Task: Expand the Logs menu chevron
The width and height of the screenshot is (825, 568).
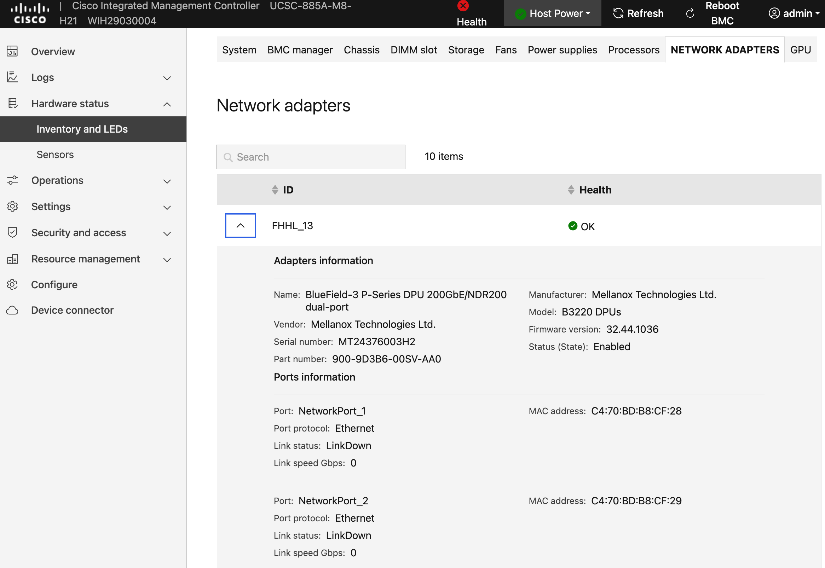Action: (167, 78)
